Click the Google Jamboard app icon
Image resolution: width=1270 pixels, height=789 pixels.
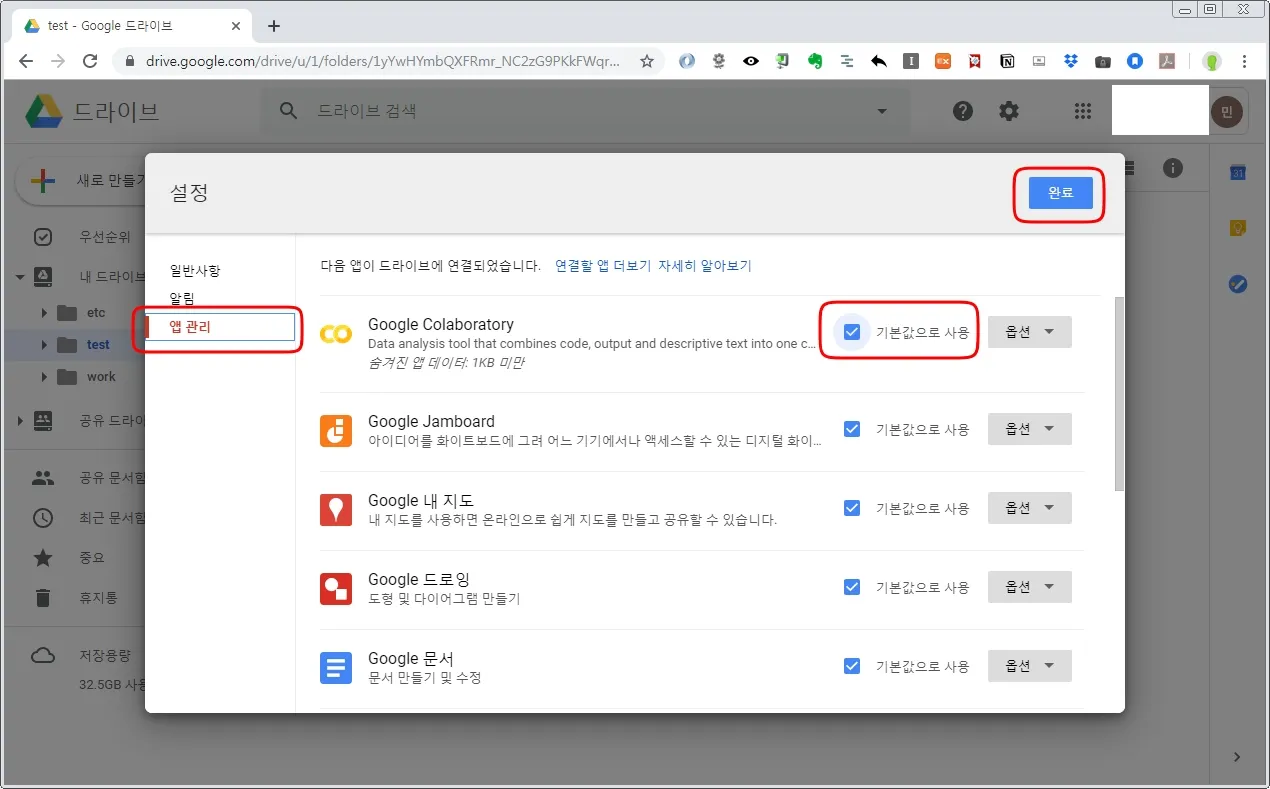tap(336, 430)
